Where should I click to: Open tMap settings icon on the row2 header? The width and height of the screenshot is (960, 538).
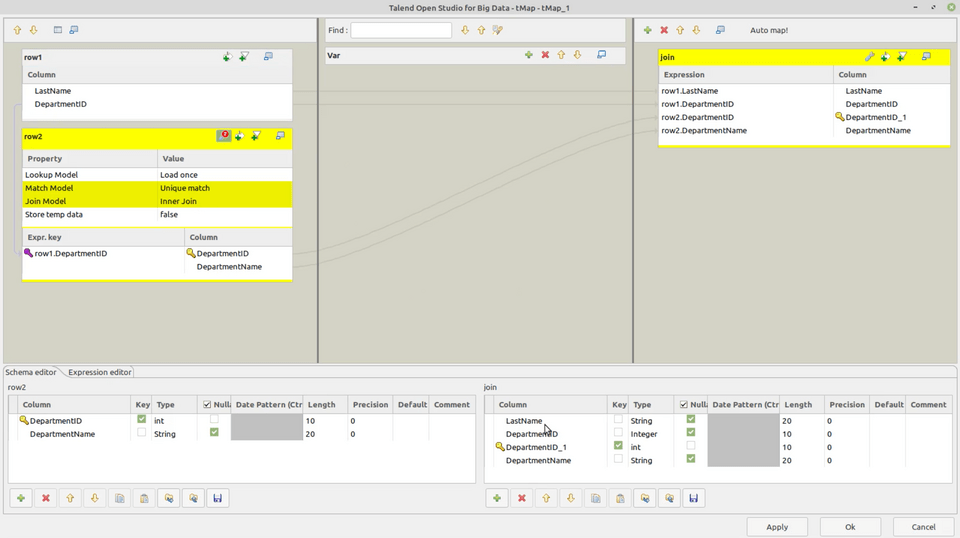tap(223, 136)
